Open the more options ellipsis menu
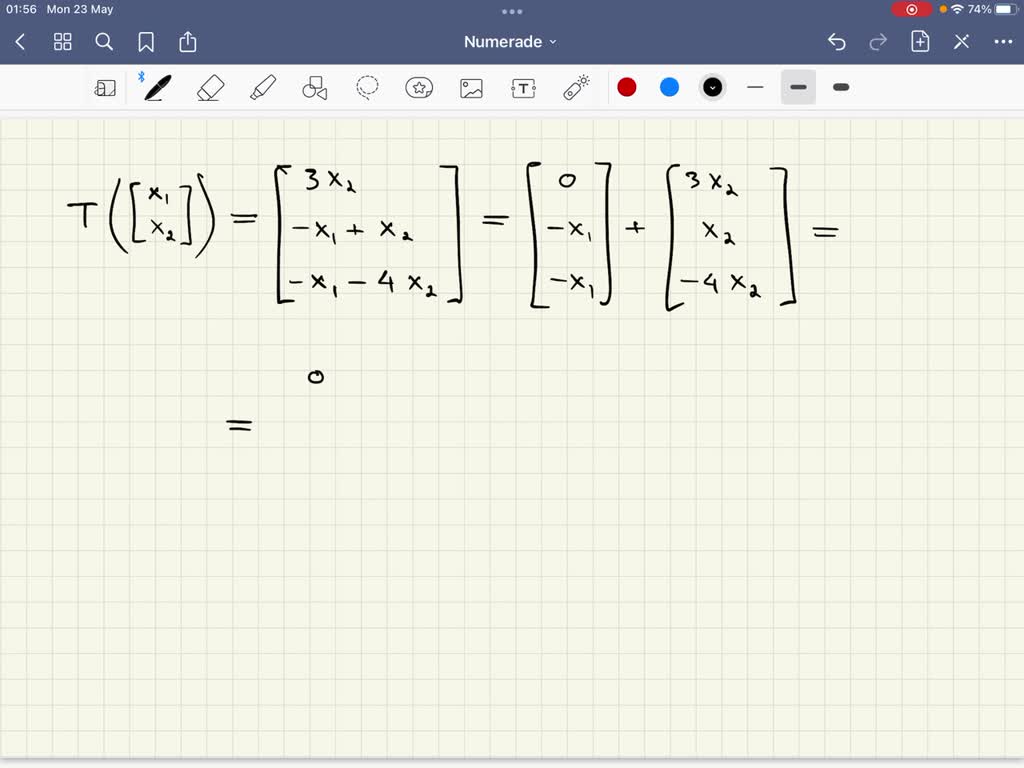The height and width of the screenshot is (768, 1024). 1004,41
